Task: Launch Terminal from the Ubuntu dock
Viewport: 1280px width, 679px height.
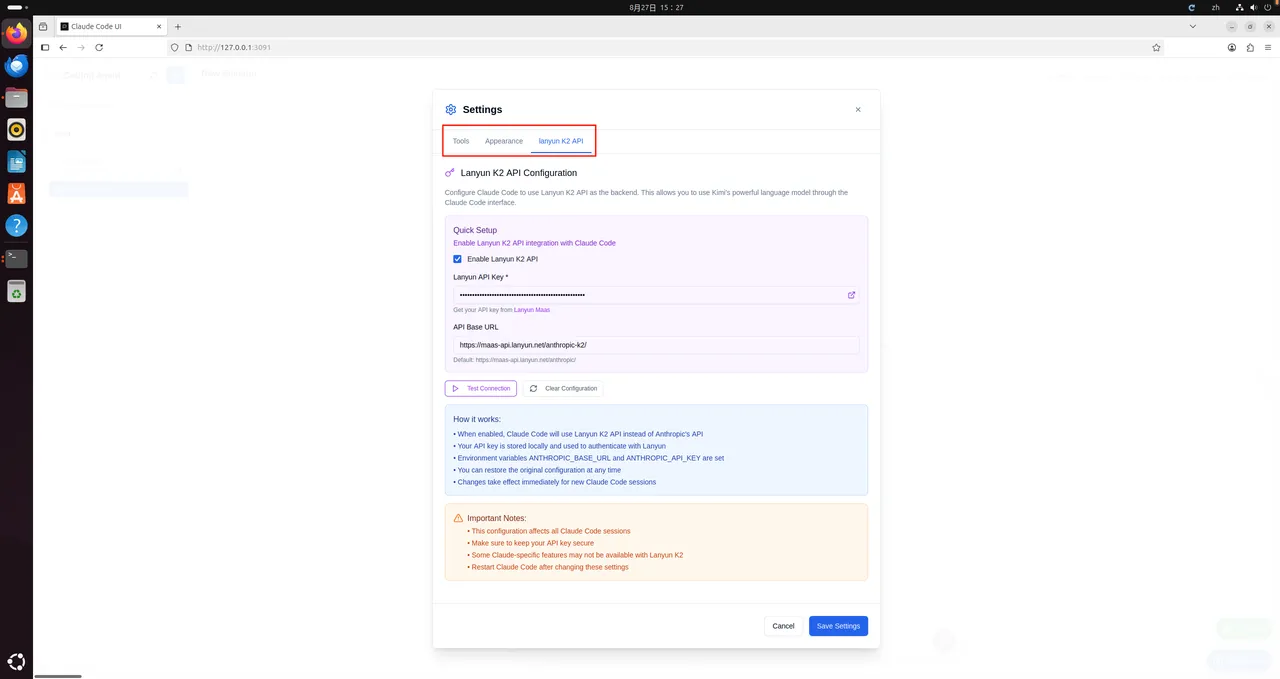Action: coord(16,258)
